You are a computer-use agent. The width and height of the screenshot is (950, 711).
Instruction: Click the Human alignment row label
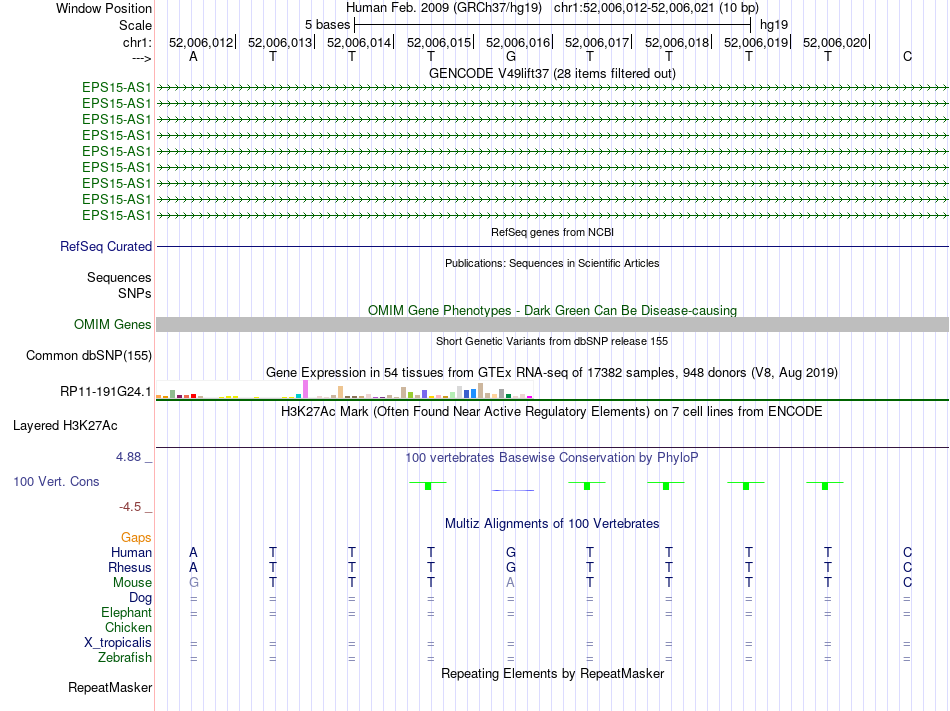coord(131,552)
